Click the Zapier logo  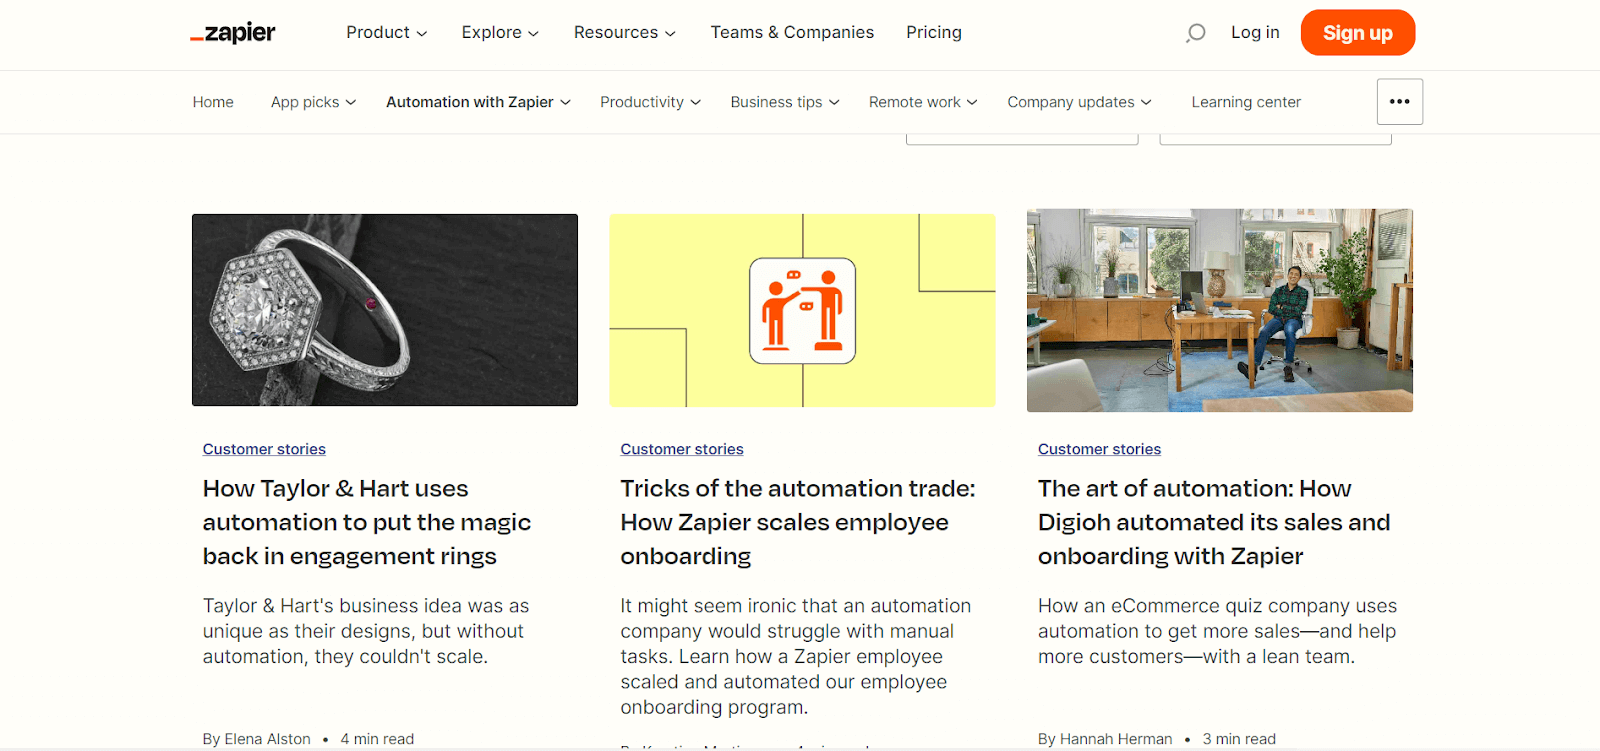coord(233,33)
